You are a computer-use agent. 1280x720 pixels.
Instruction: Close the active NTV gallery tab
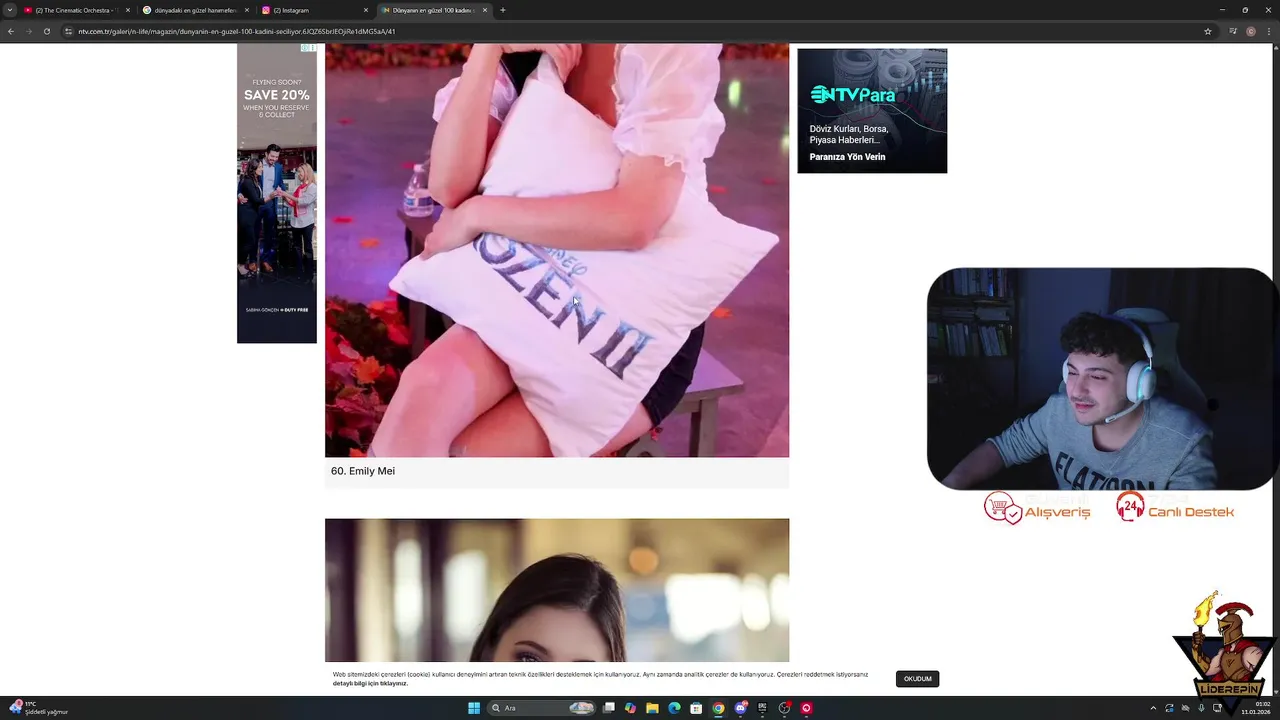(x=485, y=10)
